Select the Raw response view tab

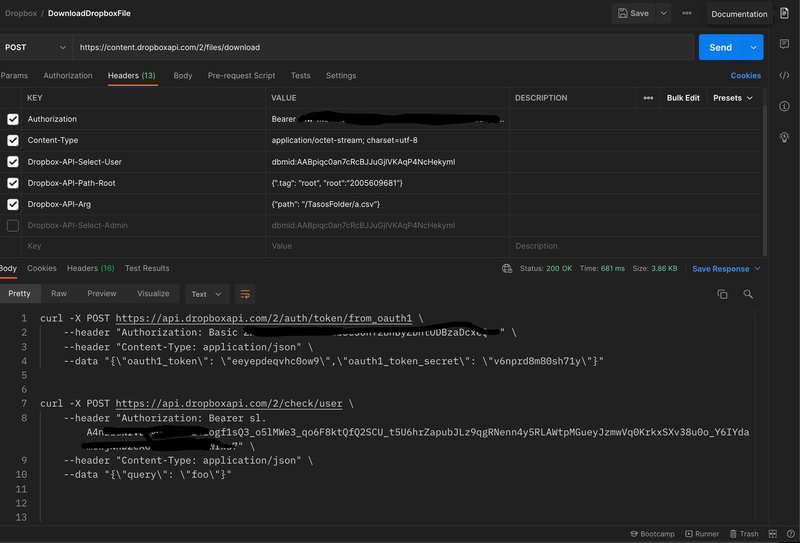pos(59,294)
